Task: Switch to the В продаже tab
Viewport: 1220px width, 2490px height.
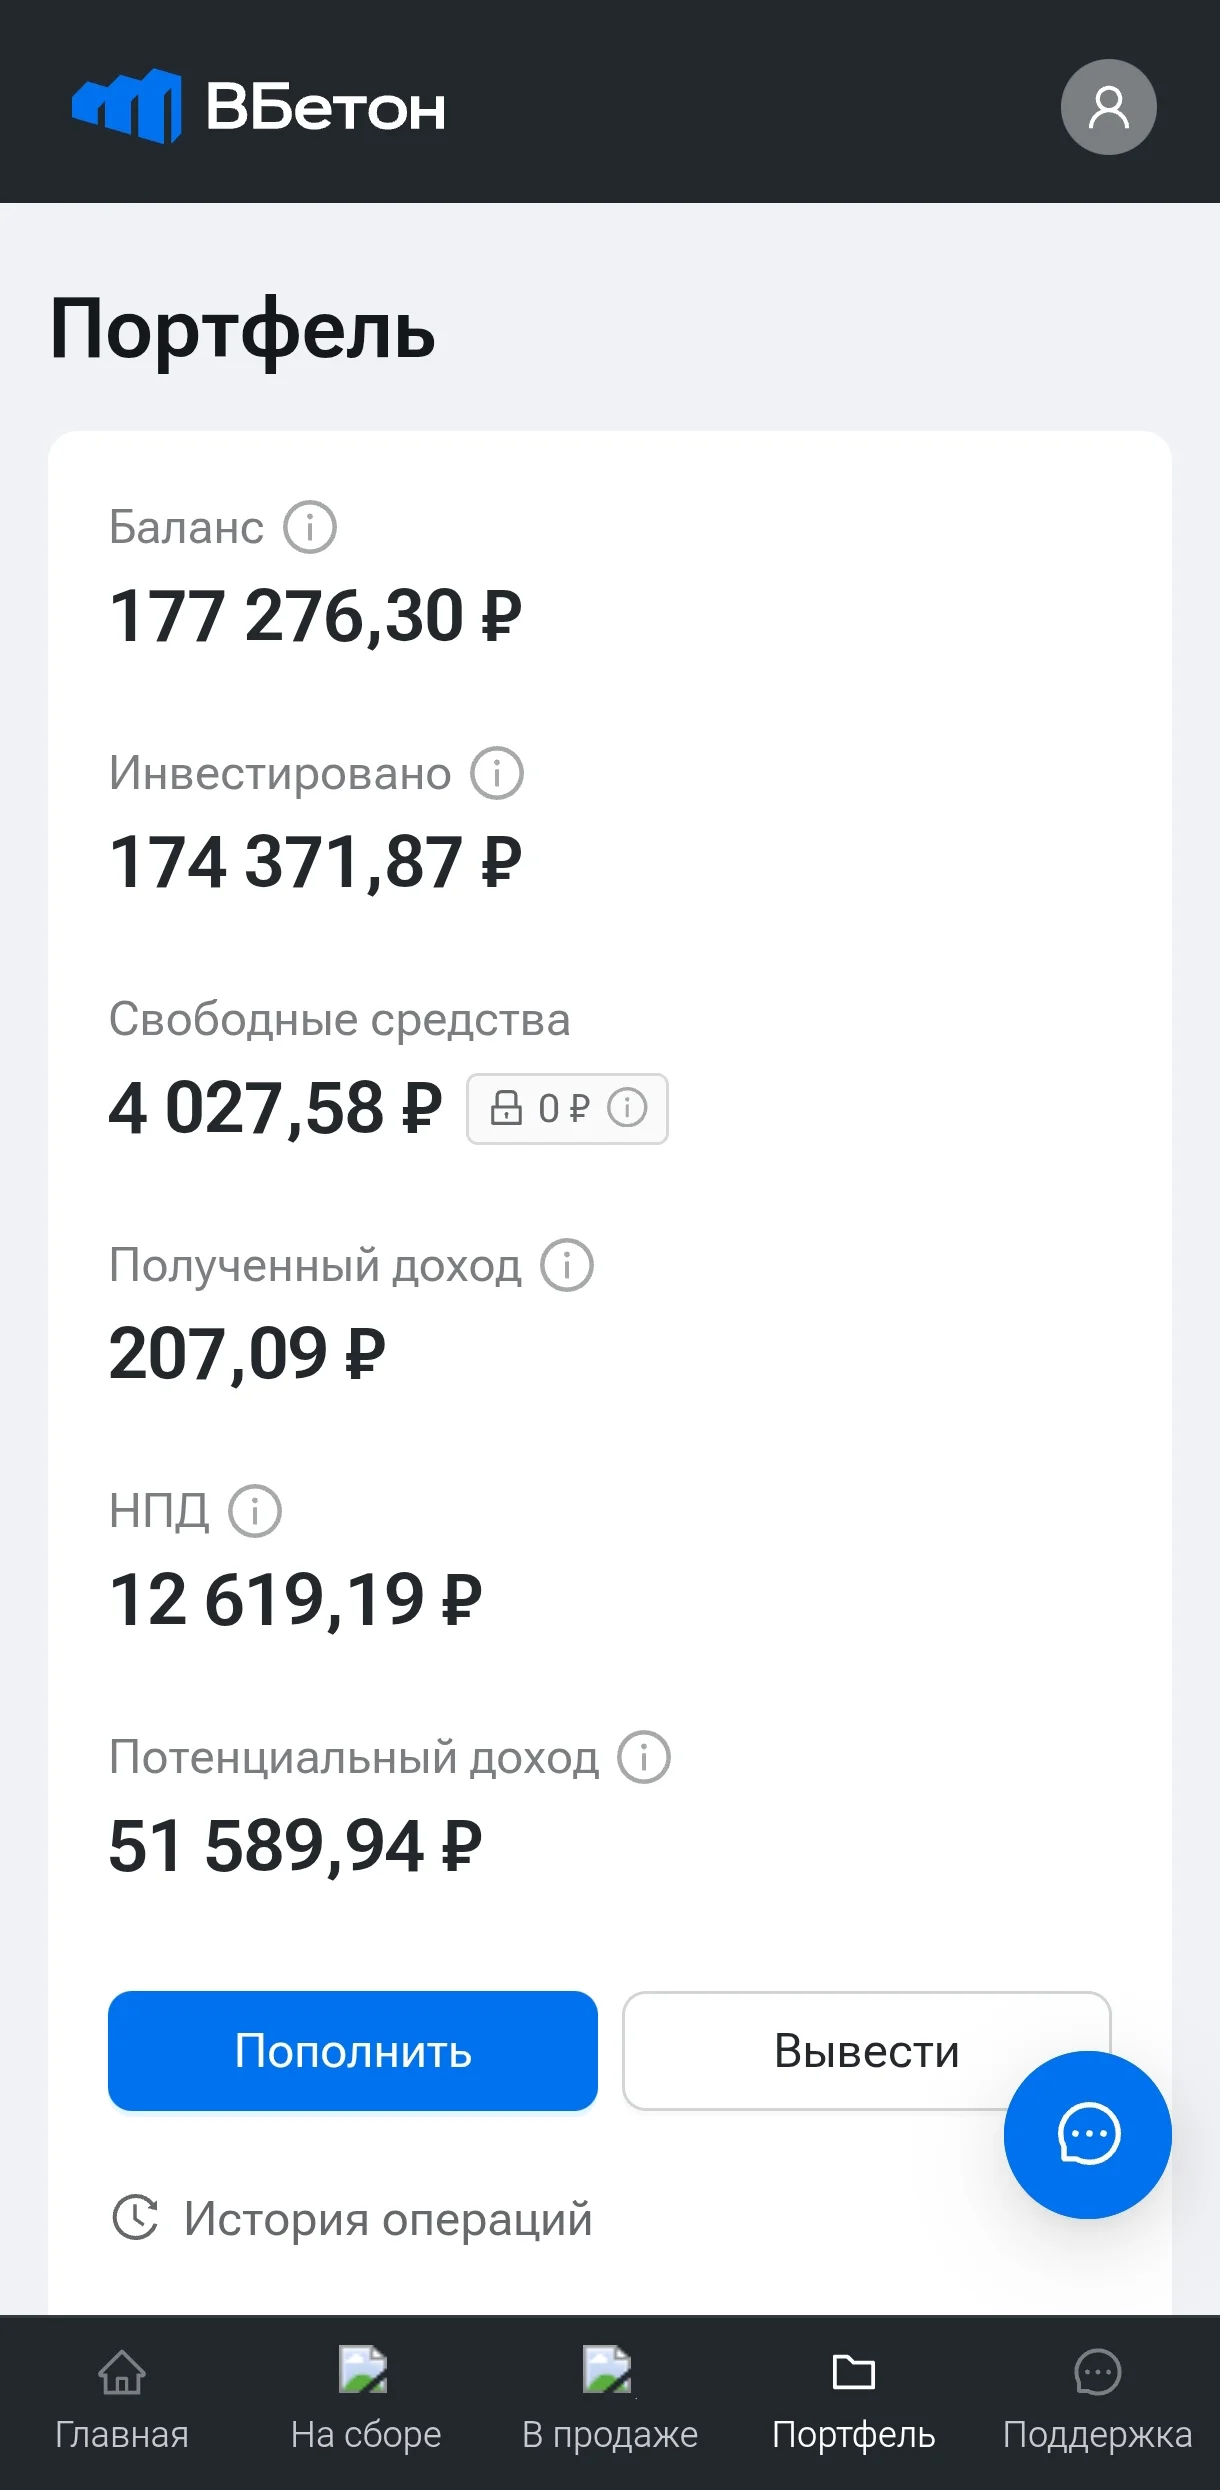Action: click(x=610, y=2400)
